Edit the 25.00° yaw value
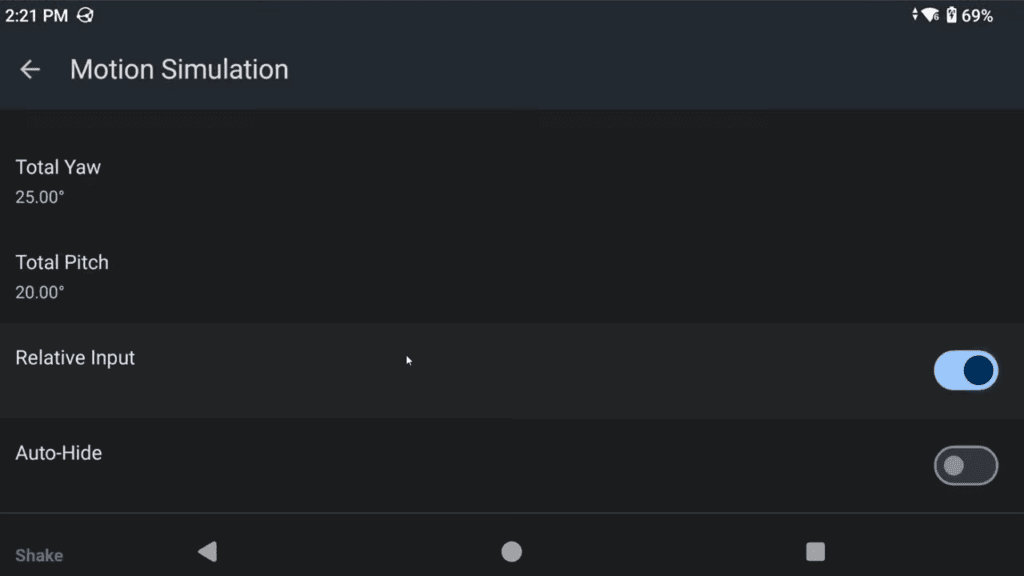This screenshot has width=1024, height=576. [x=40, y=197]
